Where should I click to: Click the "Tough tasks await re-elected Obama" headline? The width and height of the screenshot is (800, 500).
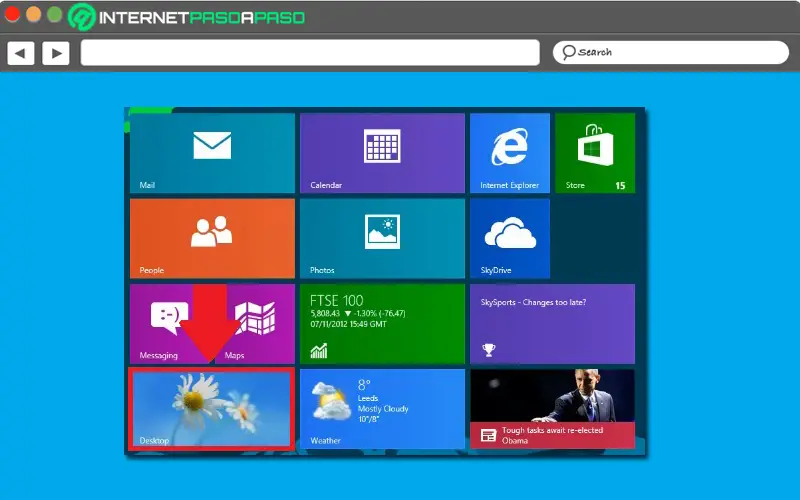tap(553, 435)
